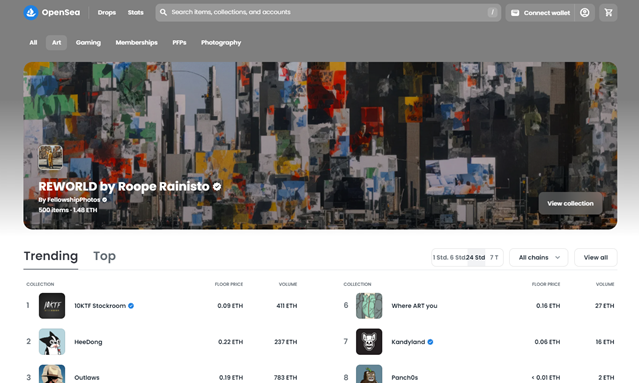
Task: Open Kandyland collection name
Action: click(x=408, y=342)
